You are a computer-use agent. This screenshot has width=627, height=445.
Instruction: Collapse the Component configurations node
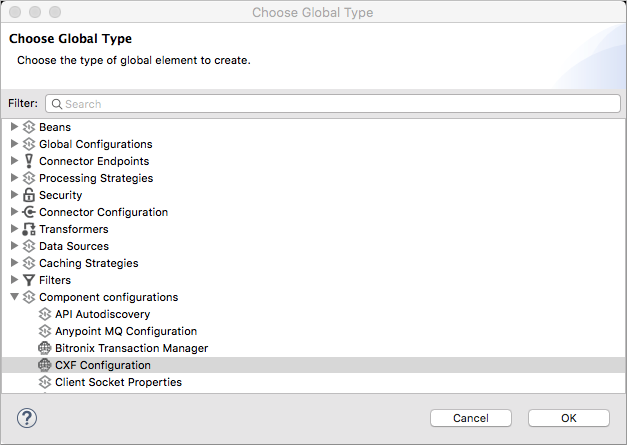tap(14, 297)
